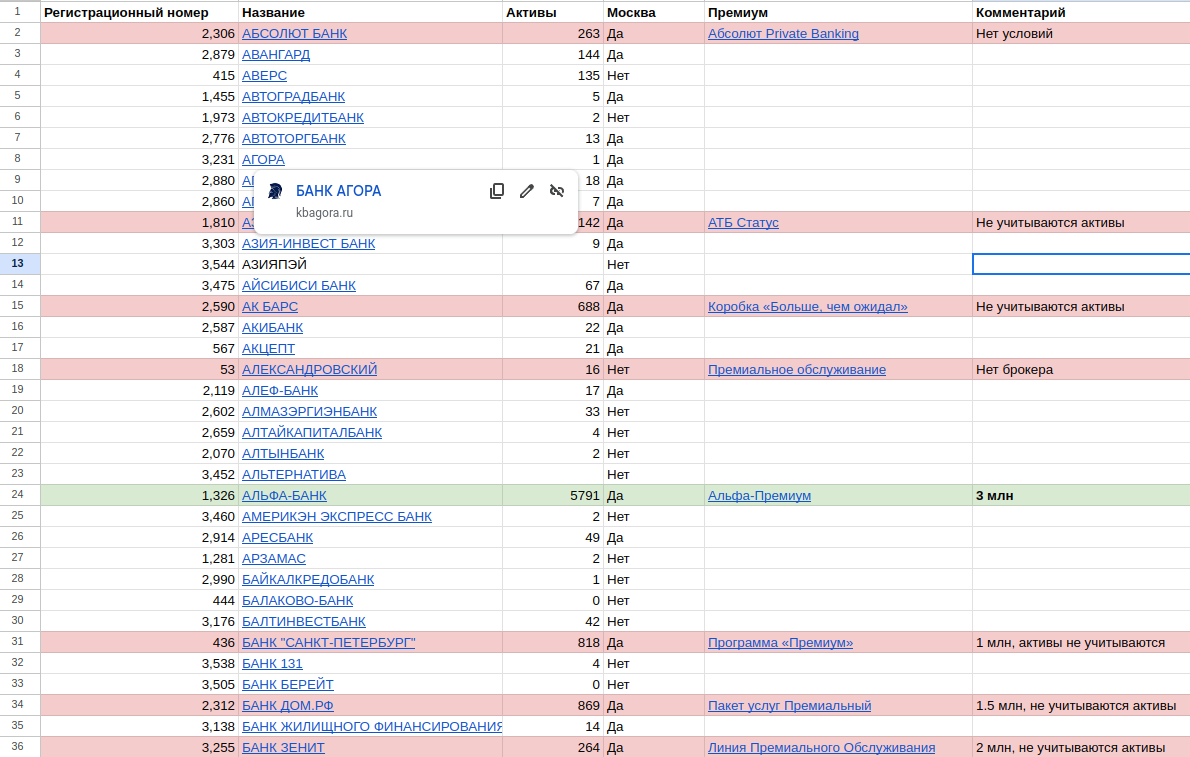This screenshot has height=757, width=1190.
Task: Edit link pencil icon in popup
Action: 527,191
